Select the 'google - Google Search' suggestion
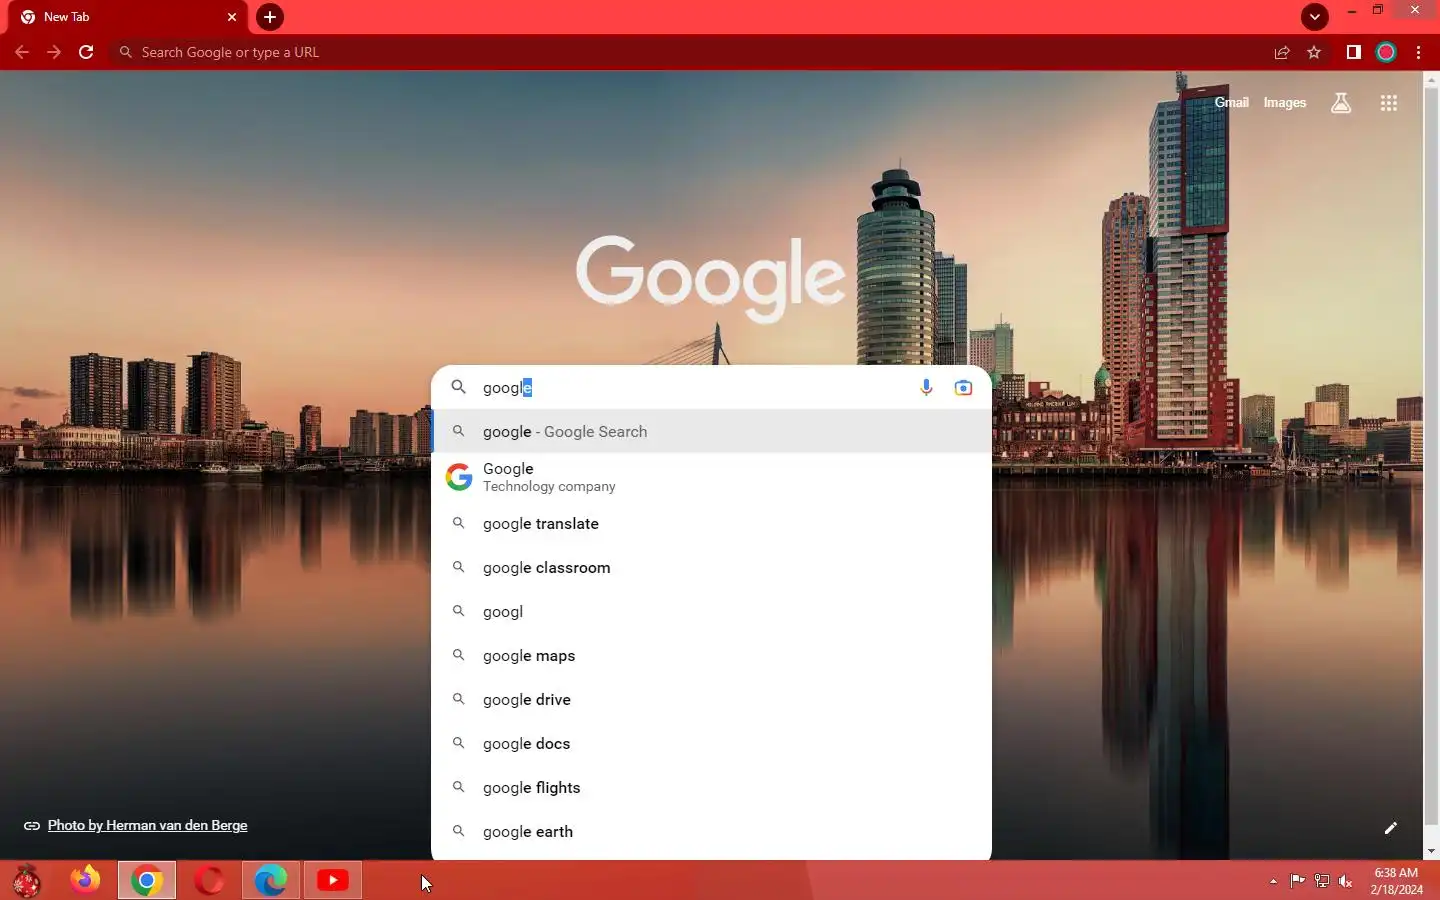1440x900 pixels. coord(711,431)
